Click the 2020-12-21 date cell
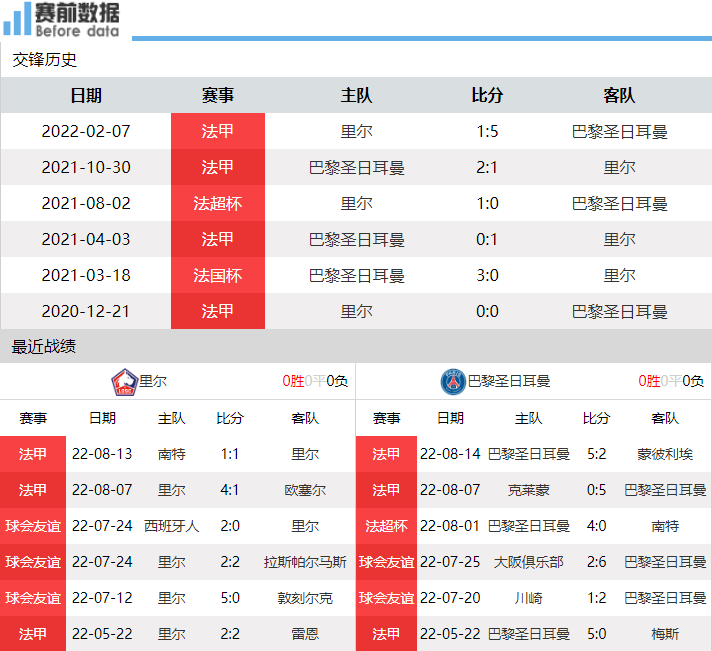 coord(86,311)
